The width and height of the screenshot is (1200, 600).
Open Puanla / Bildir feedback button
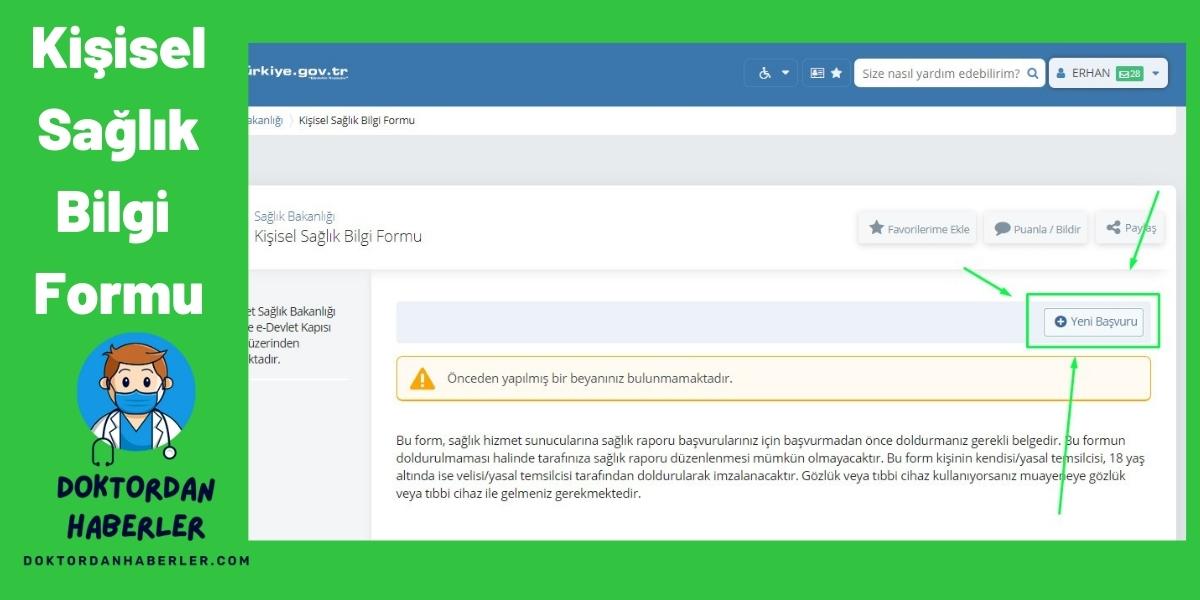(1036, 228)
